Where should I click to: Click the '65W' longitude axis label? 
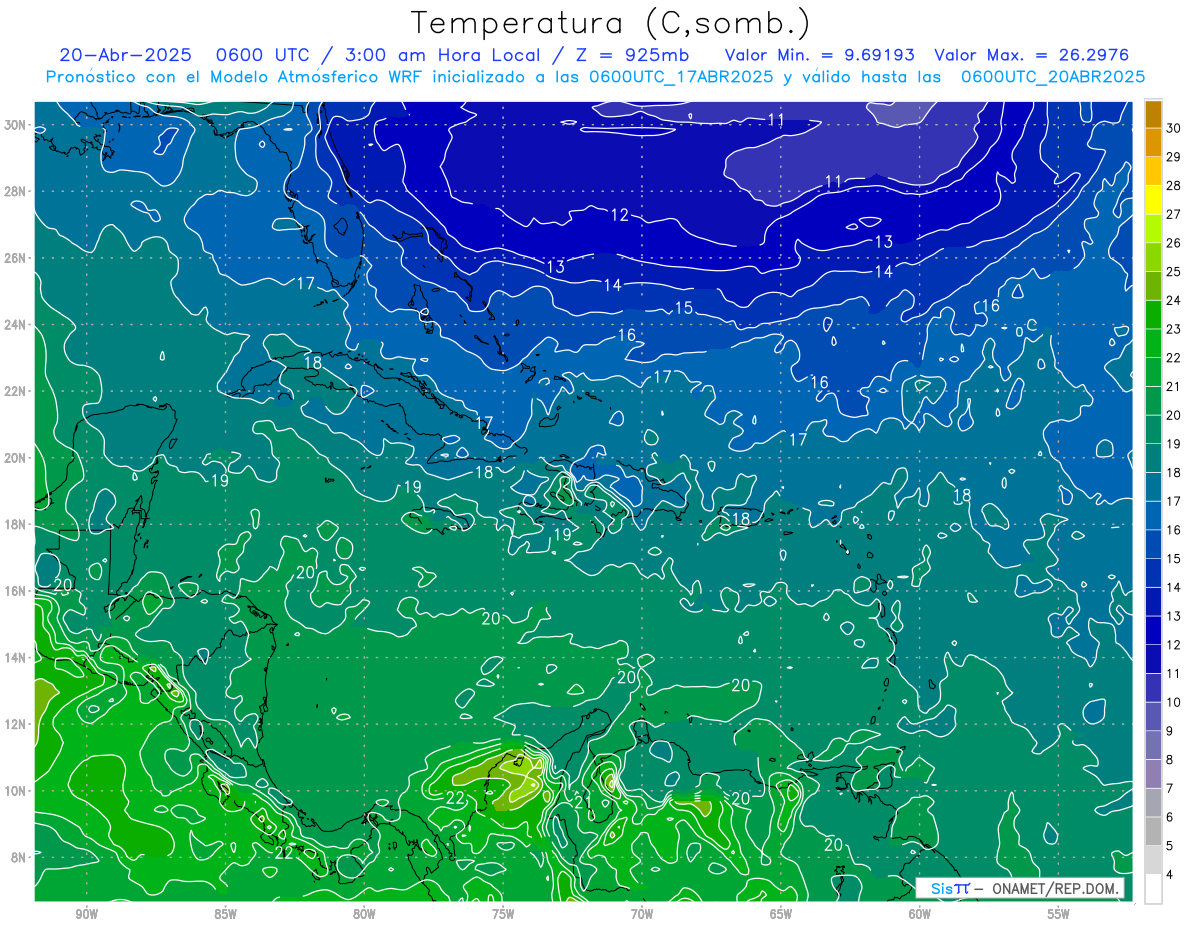tap(781, 914)
